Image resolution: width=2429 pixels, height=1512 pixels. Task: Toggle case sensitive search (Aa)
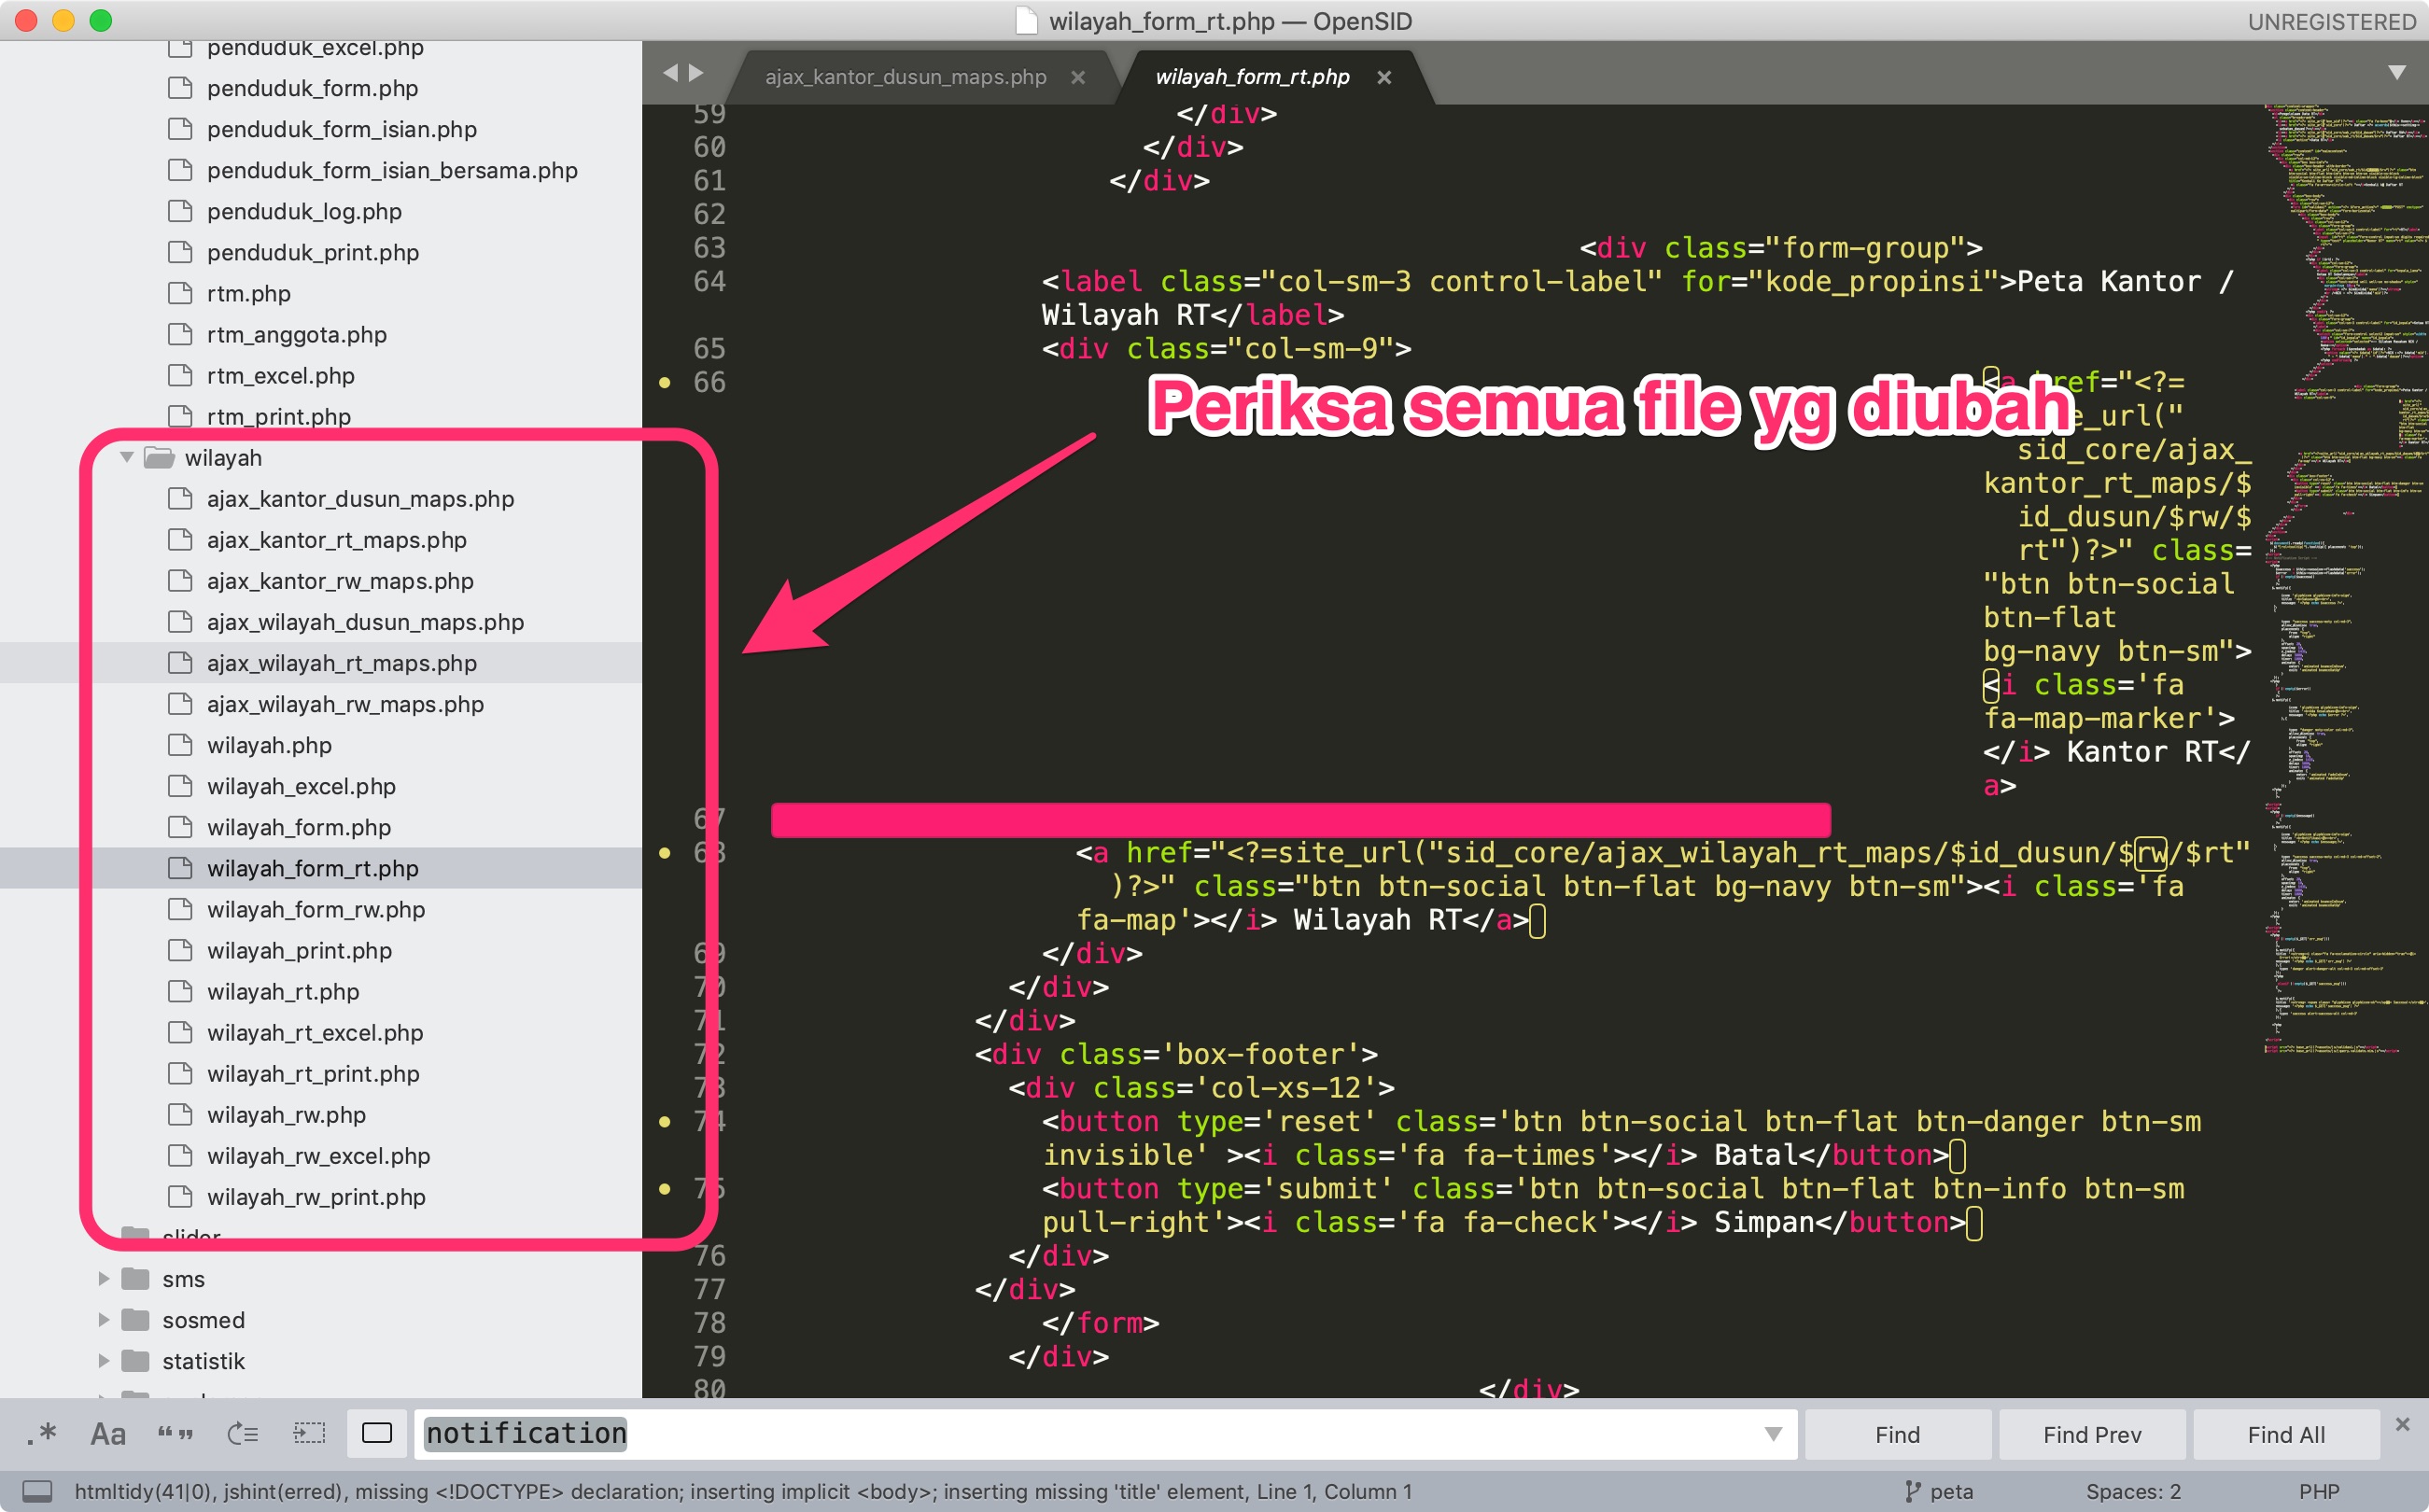point(107,1433)
